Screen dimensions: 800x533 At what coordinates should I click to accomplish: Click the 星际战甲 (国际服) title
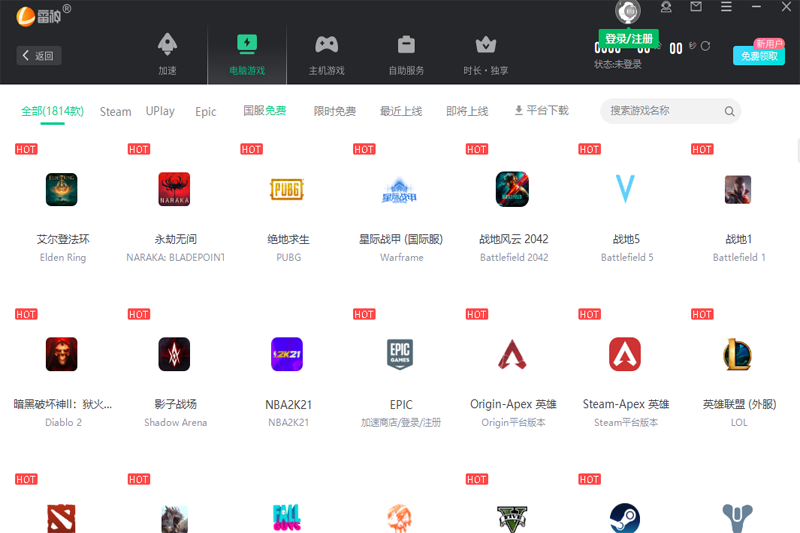pyautogui.click(x=401, y=239)
